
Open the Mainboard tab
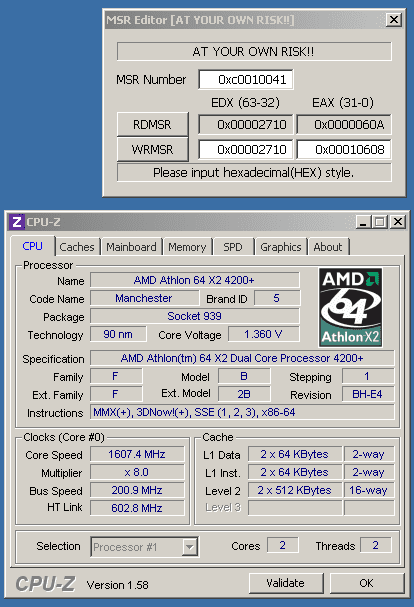(x=131, y=247)
